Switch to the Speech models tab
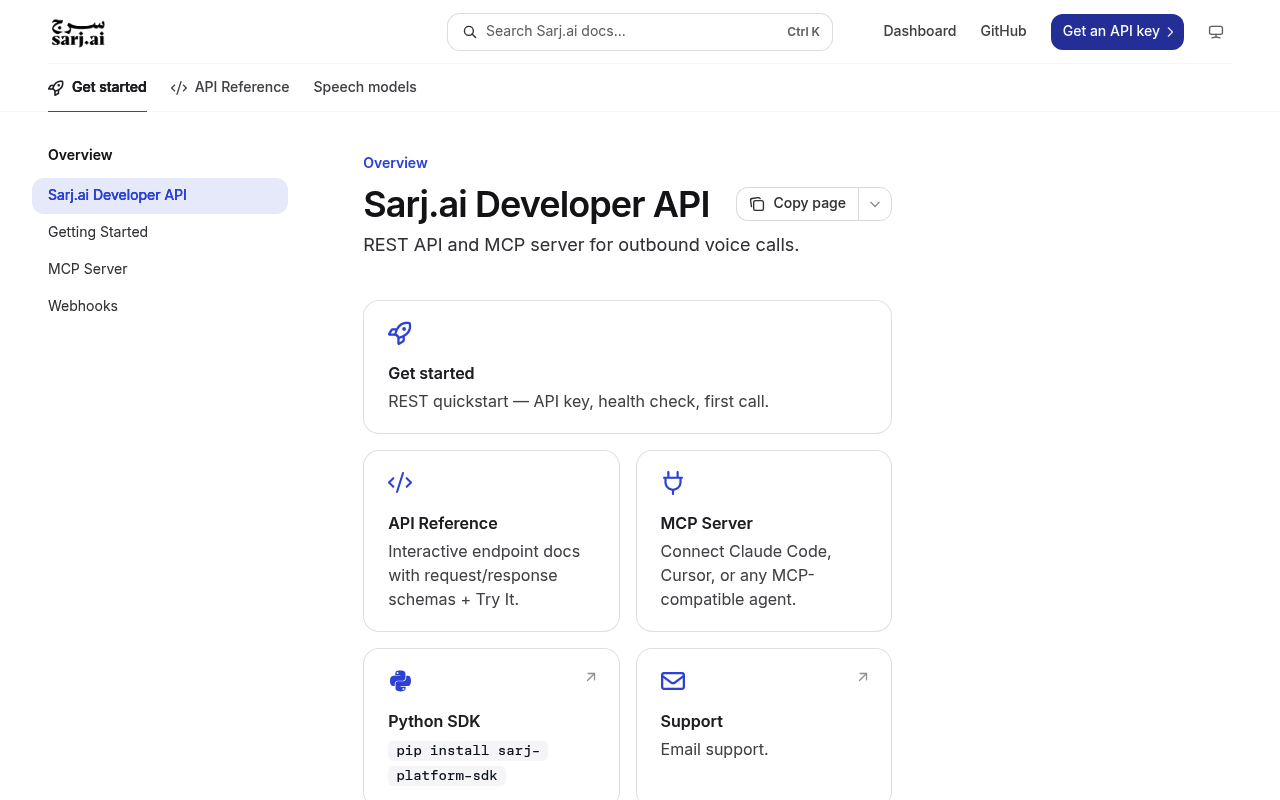This screenshot has width=1280, height=800. [x=365, y=87]
